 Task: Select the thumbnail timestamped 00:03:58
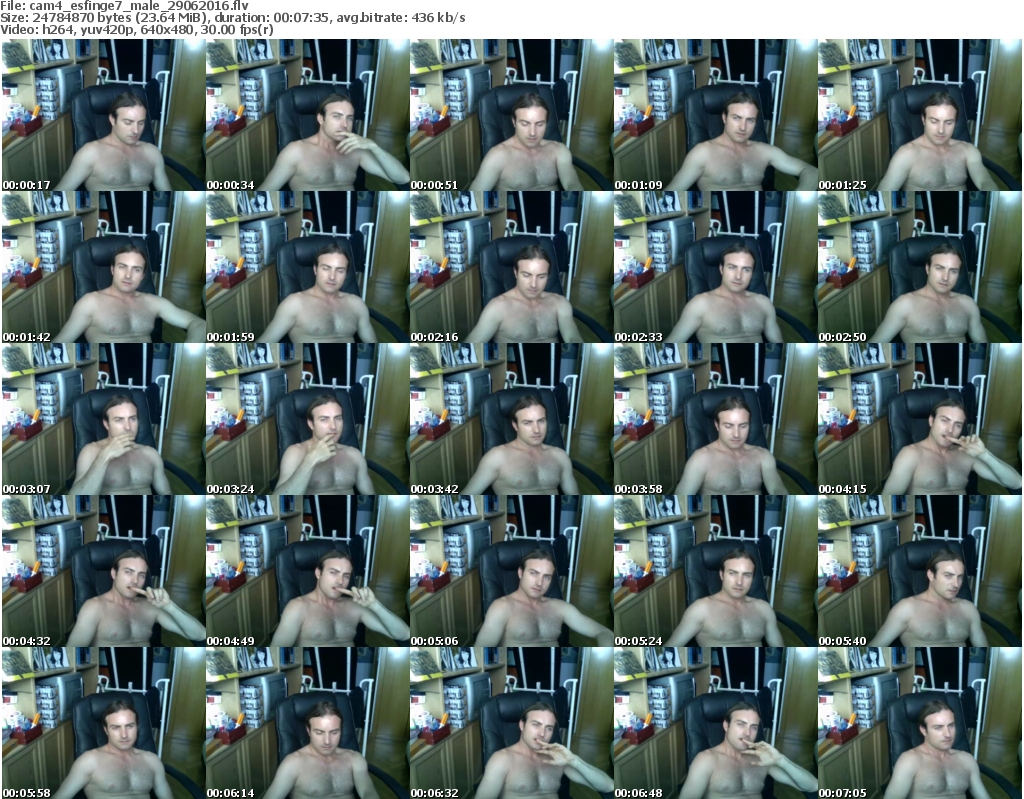point(716,419)
